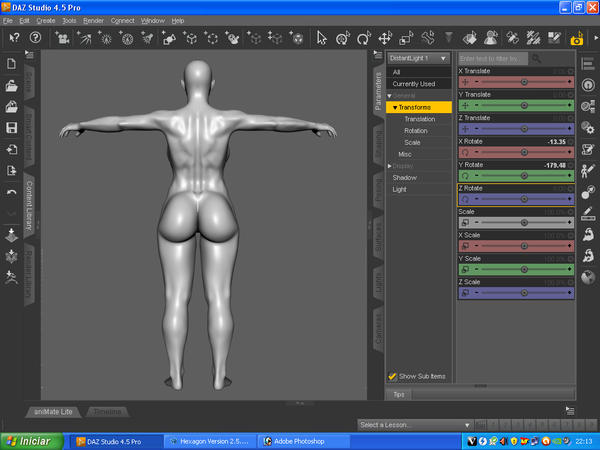Collapse the Transforms tree group
This screenshot has width=600, height=450.
(x=395, y=107)
